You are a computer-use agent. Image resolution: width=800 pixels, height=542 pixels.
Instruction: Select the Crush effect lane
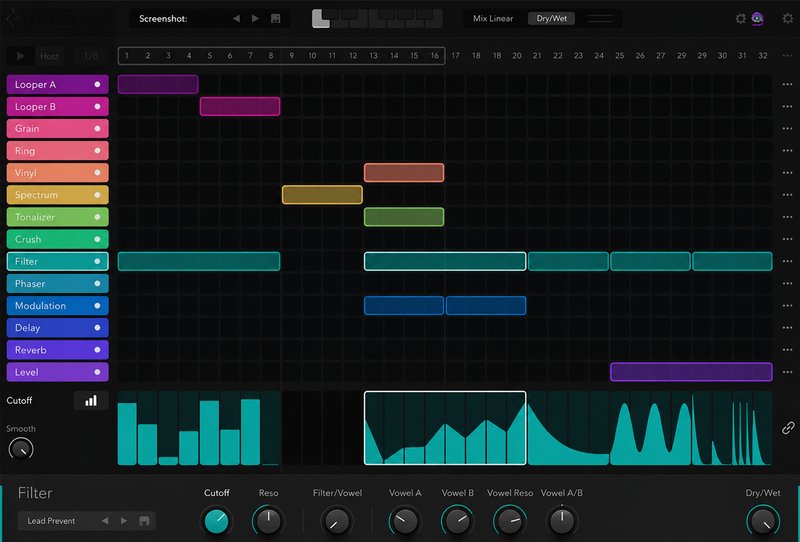click(x=58, y=239)
